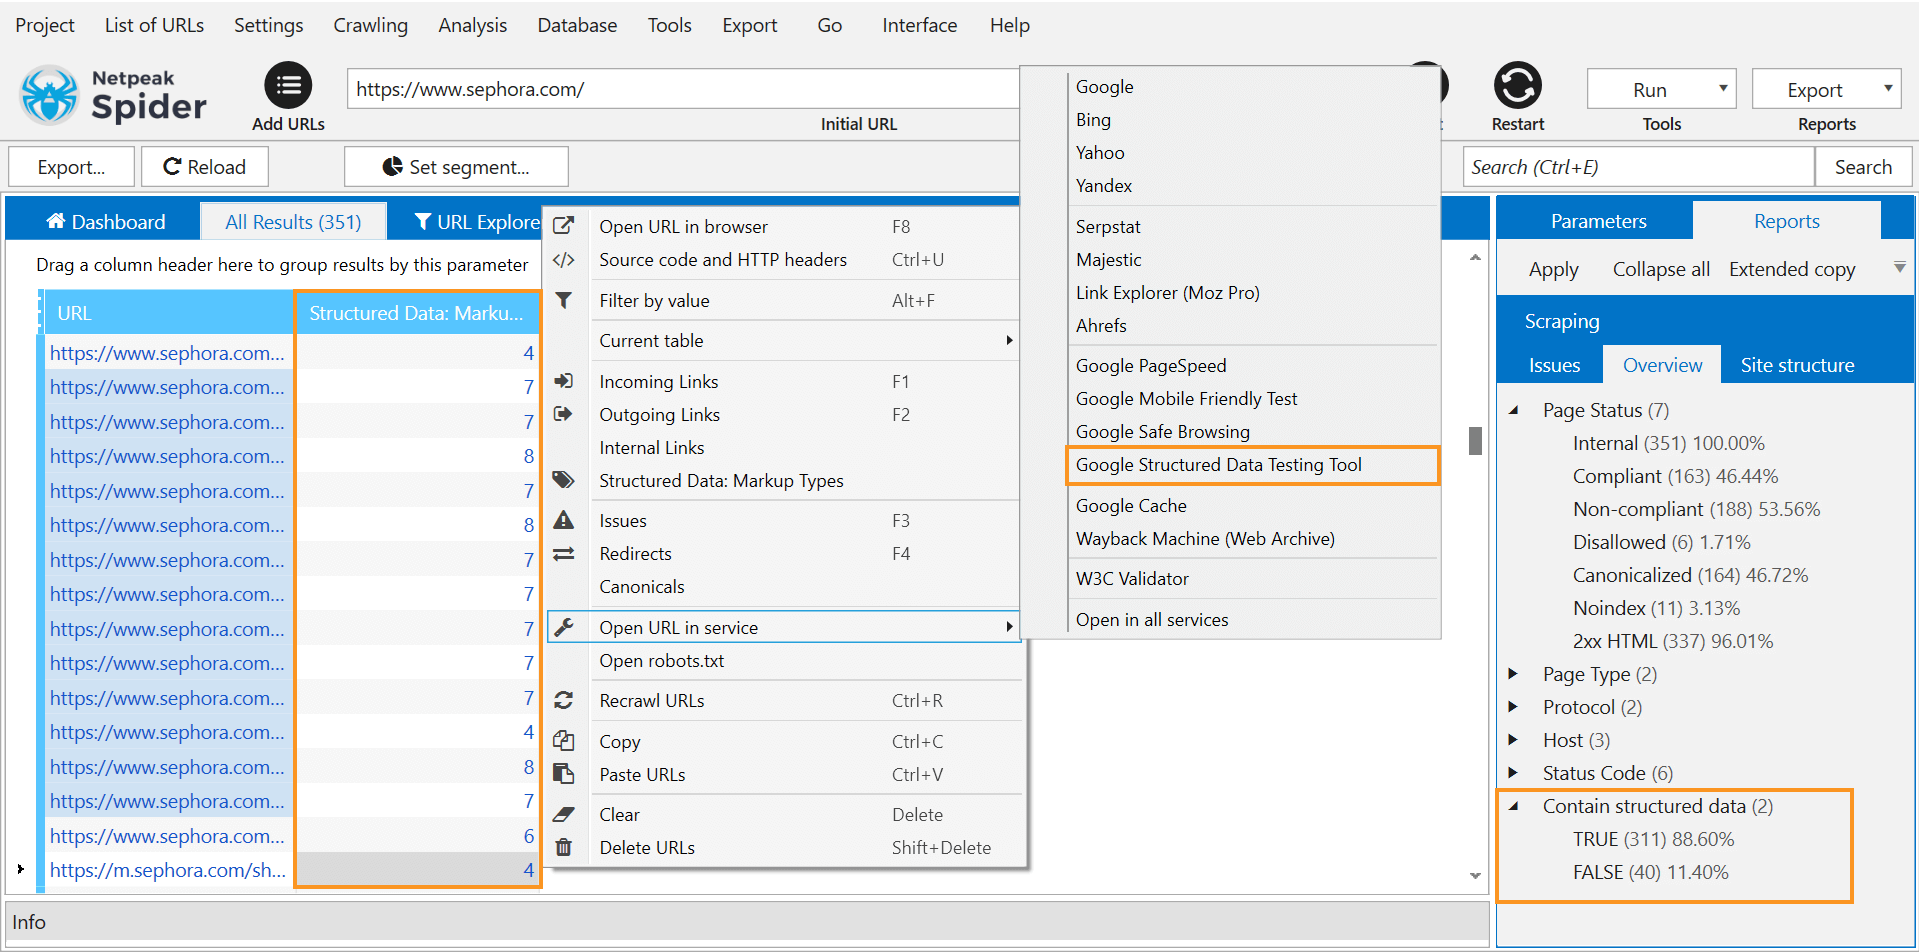Click the Initial URL input field
The height and width of the screenshot is (952, 1919).
[683, 89]
